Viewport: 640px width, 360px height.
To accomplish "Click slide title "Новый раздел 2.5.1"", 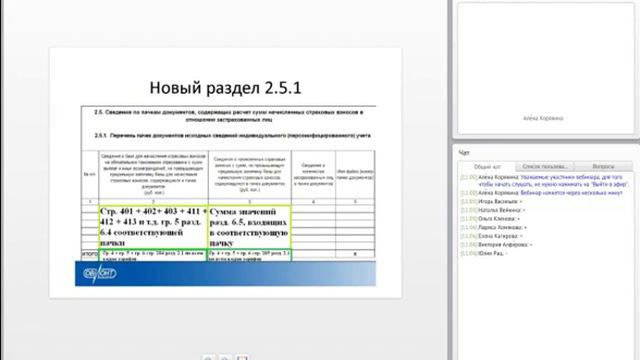I will [x=225, y=88].
